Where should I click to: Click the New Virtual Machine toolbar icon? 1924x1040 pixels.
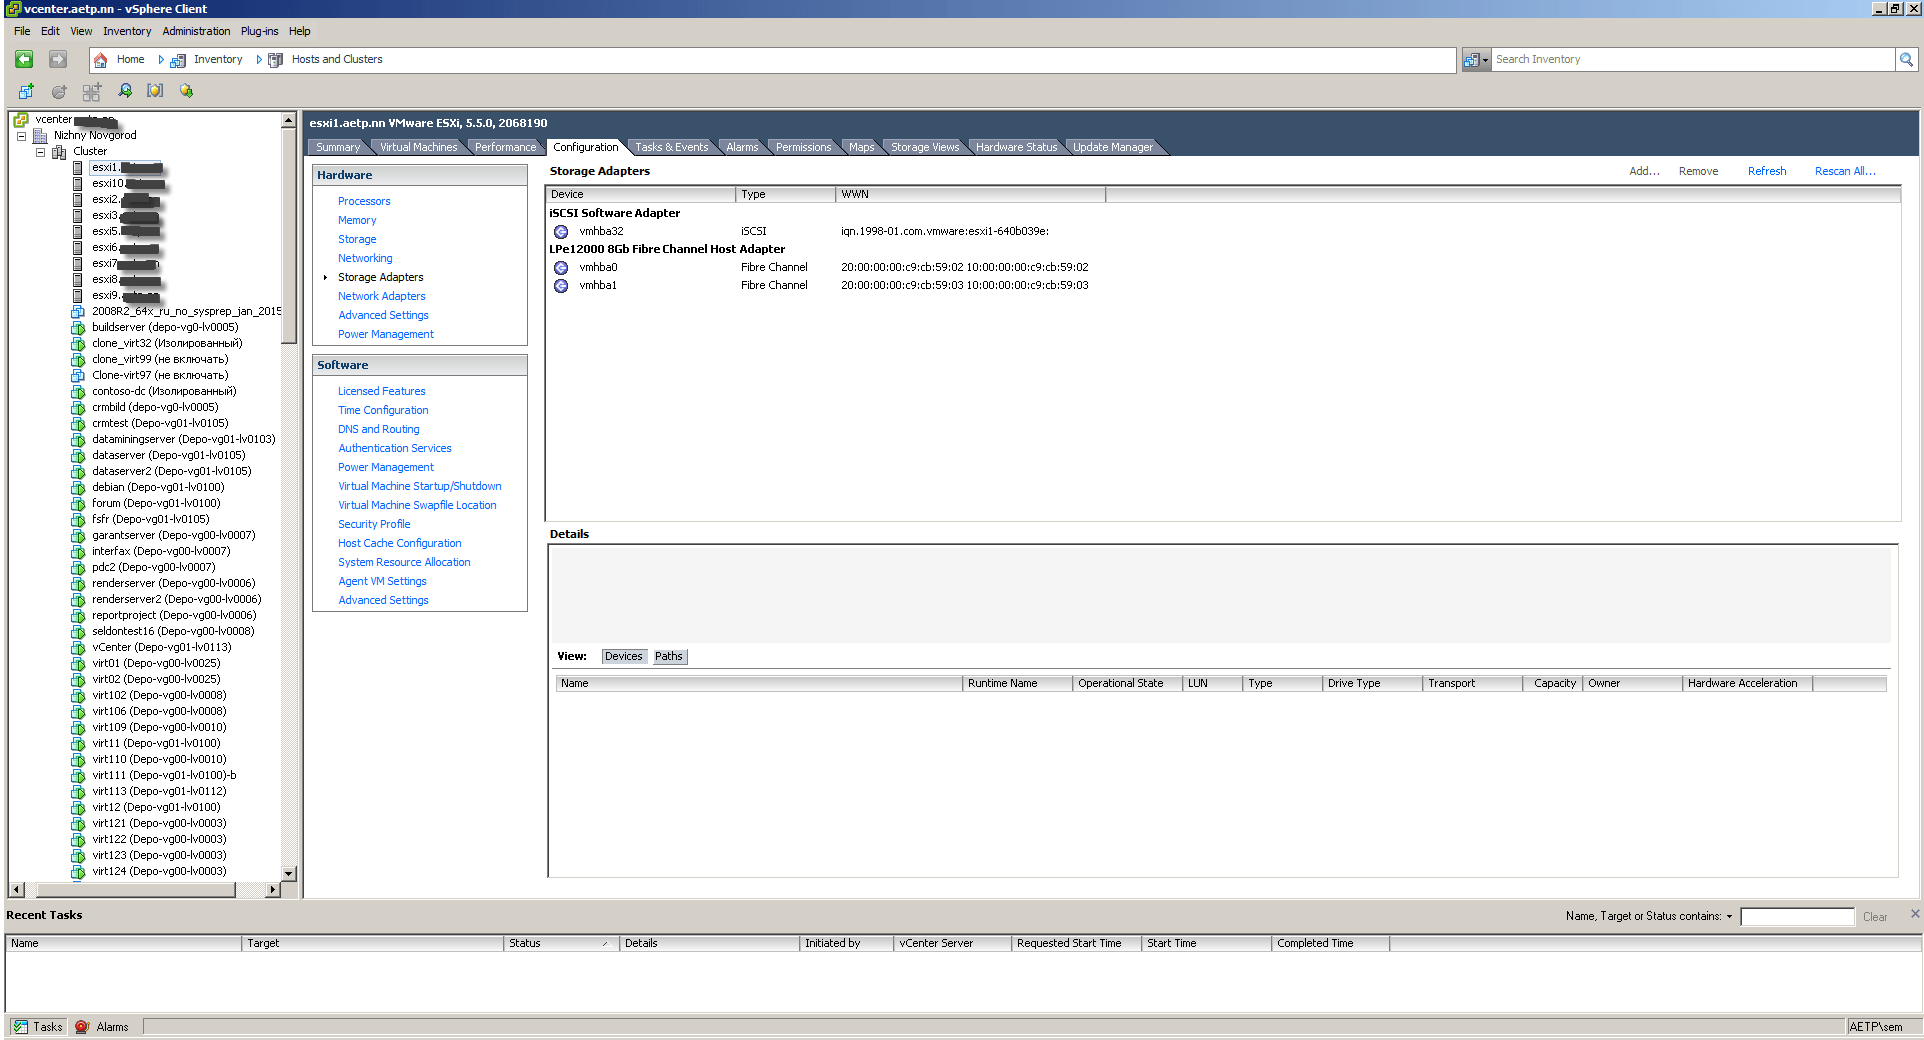tap(26, 91)
